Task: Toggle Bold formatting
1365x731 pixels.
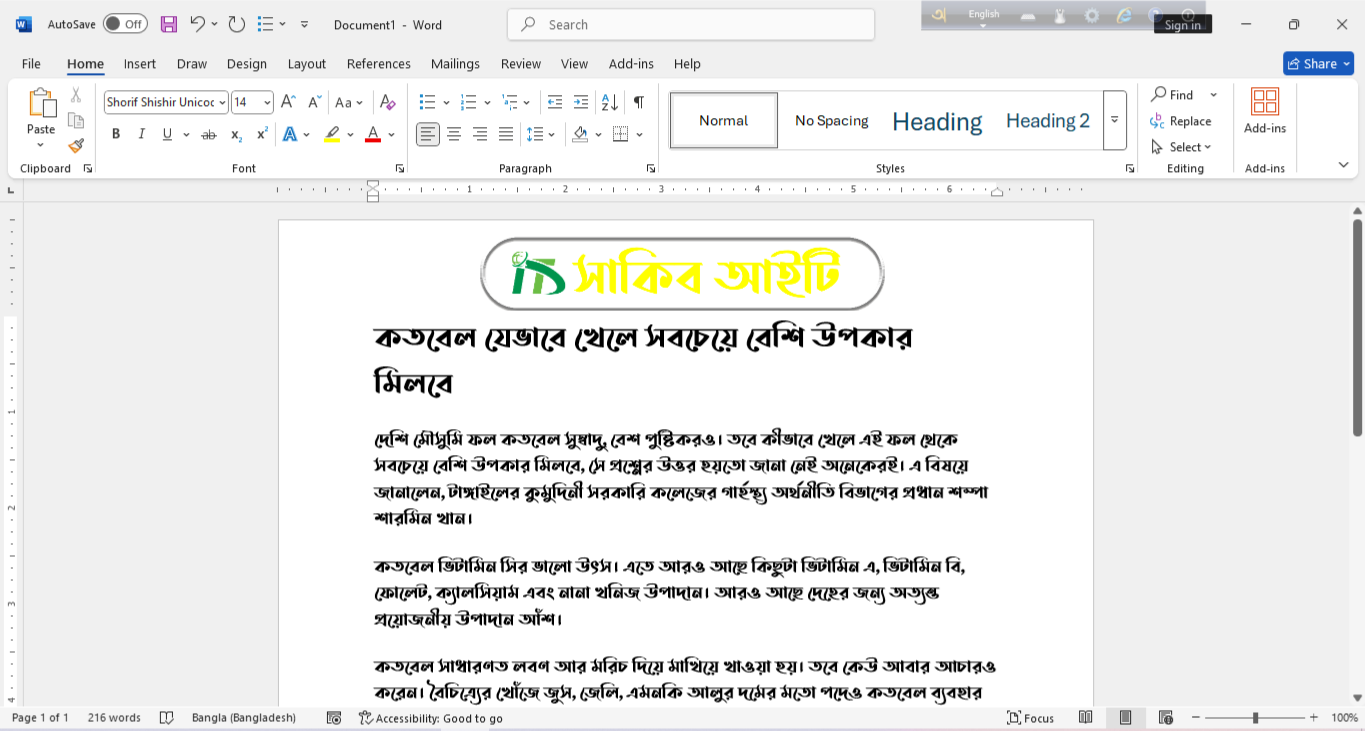Action: (116, 134)
